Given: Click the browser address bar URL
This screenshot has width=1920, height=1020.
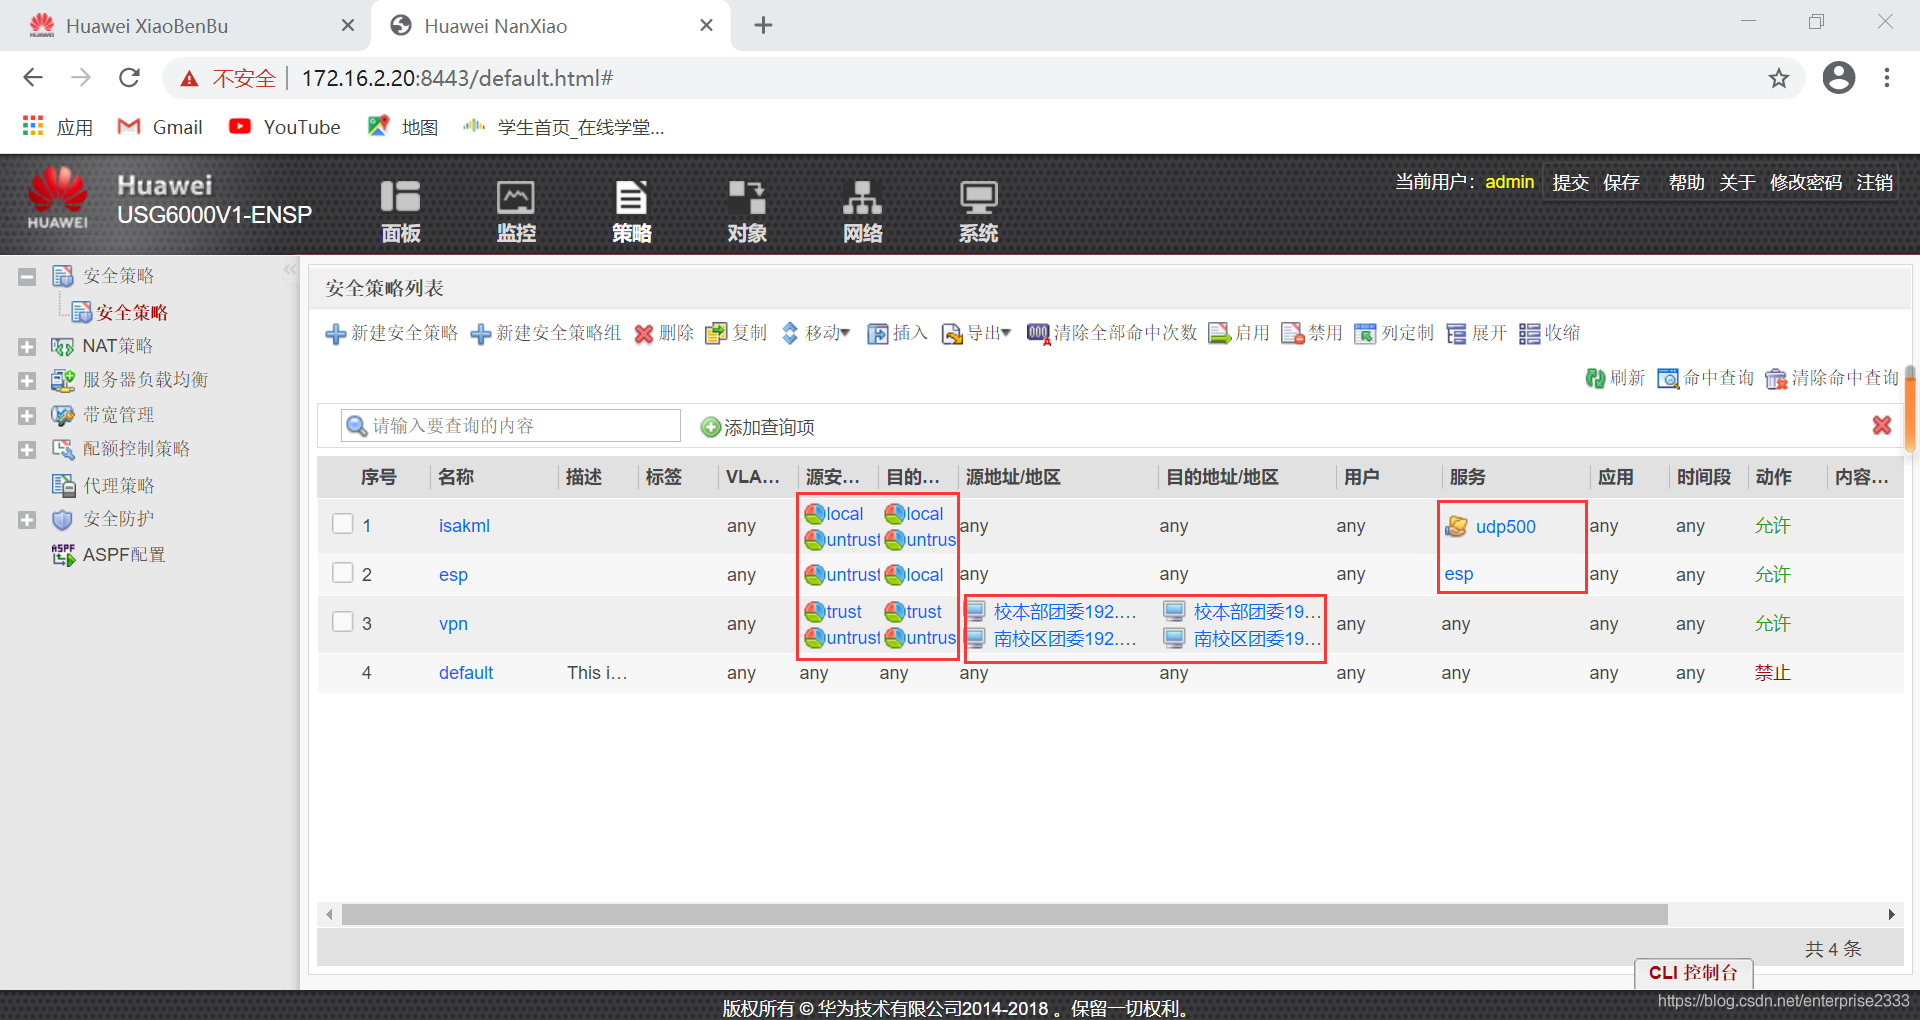Looking at the screenshot, I should [457, 78].
